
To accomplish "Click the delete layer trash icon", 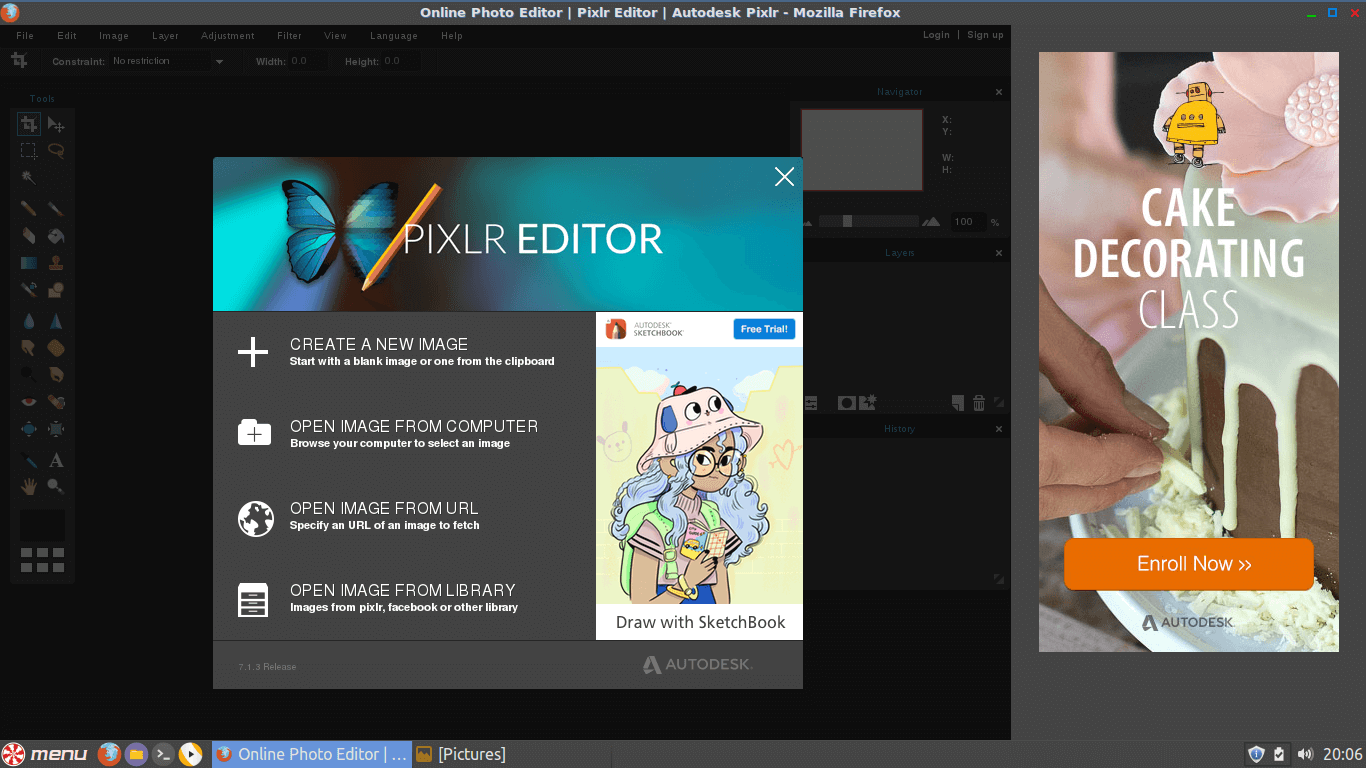I will pyautogui.click(x=979, y=403).
